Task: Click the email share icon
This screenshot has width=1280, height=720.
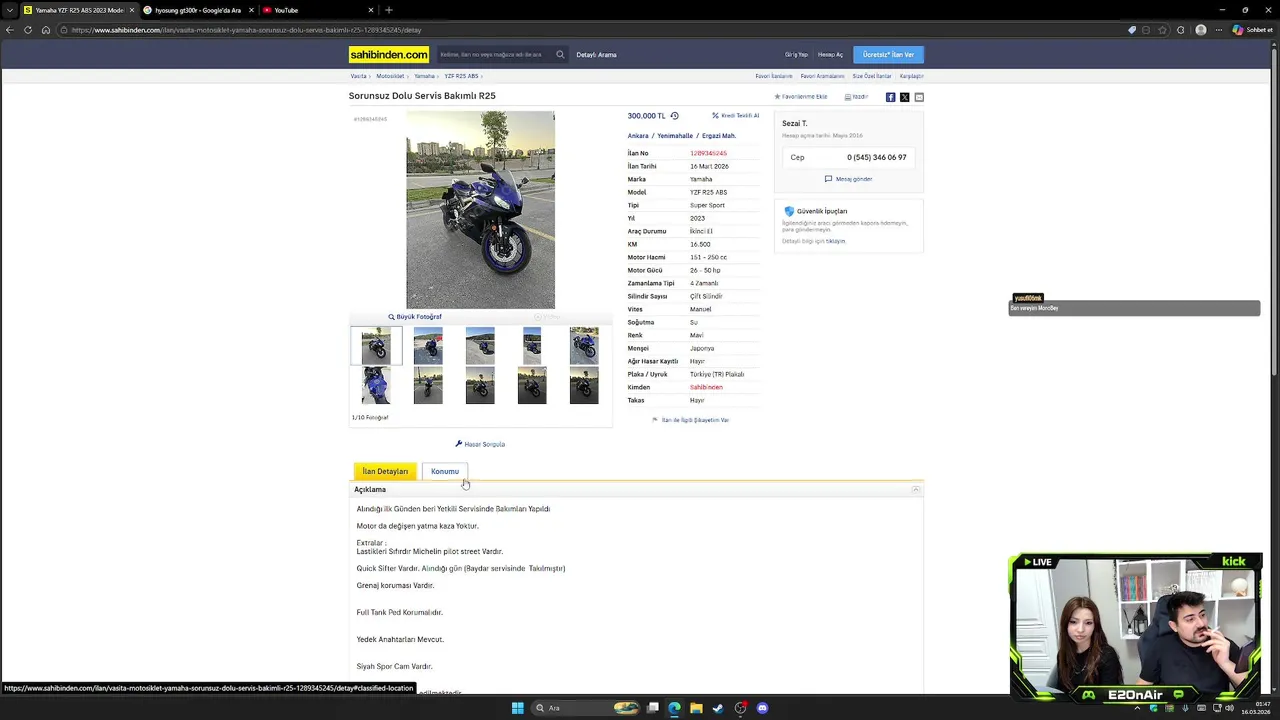Action: 919,97
